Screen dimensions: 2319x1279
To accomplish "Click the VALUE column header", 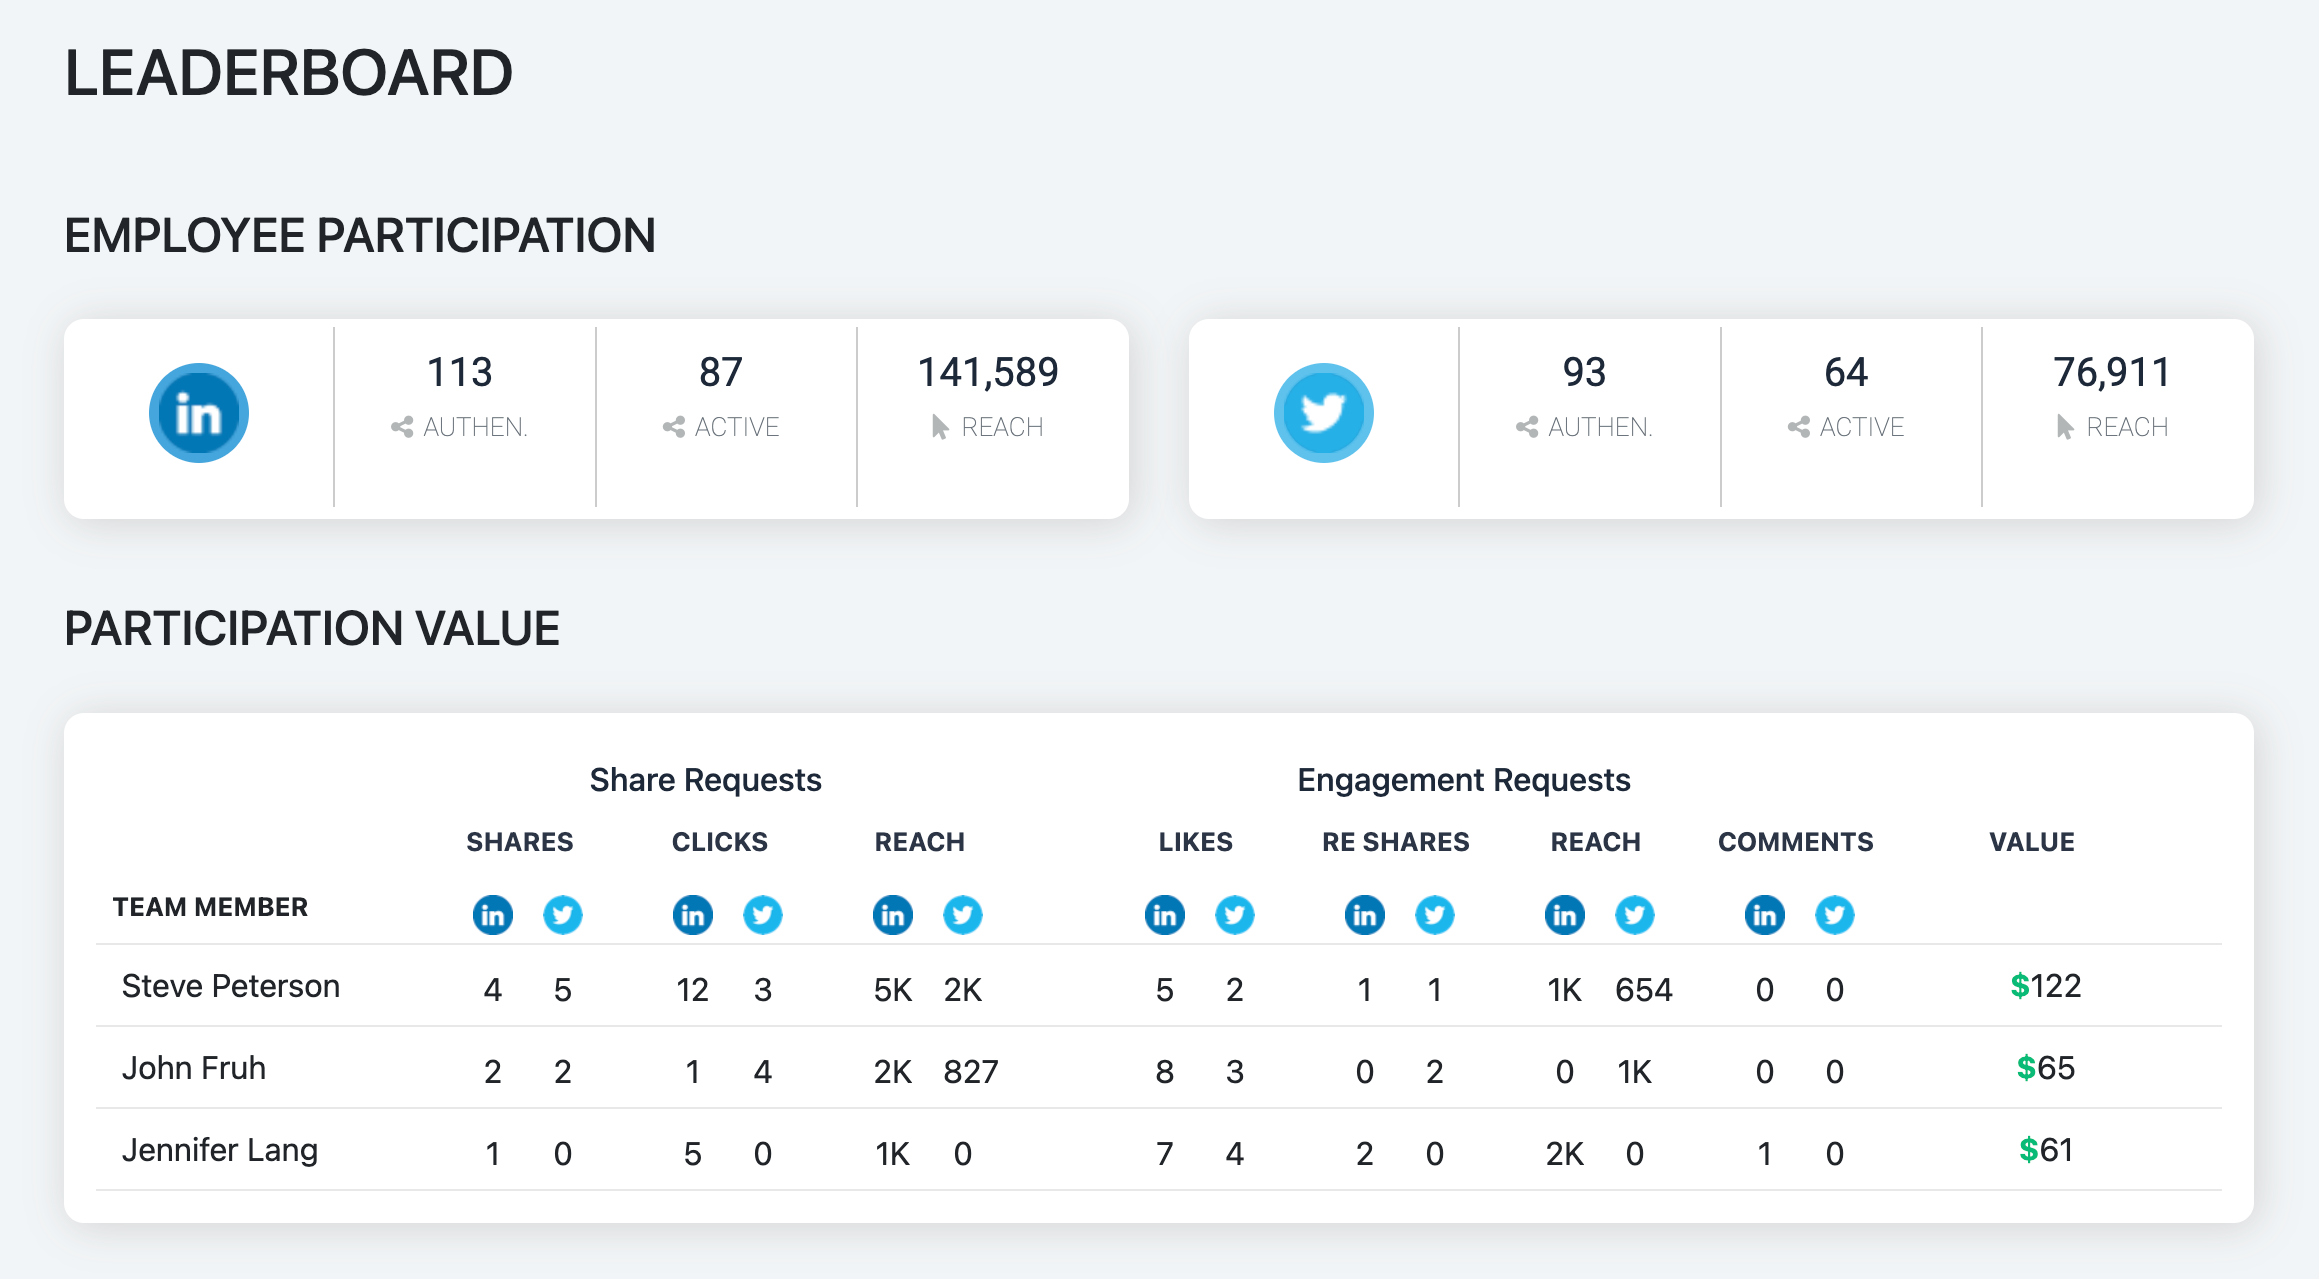I will [x=2031, y=842].
